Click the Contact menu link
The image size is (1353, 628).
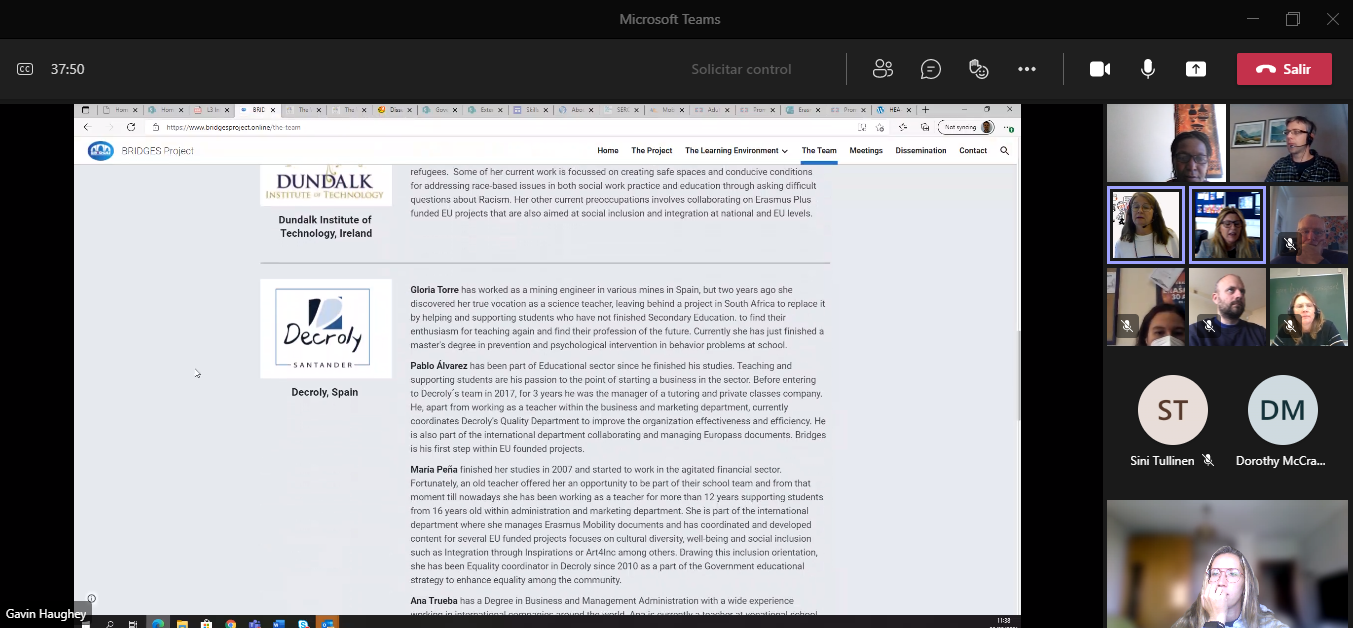[x=973, y=151]
